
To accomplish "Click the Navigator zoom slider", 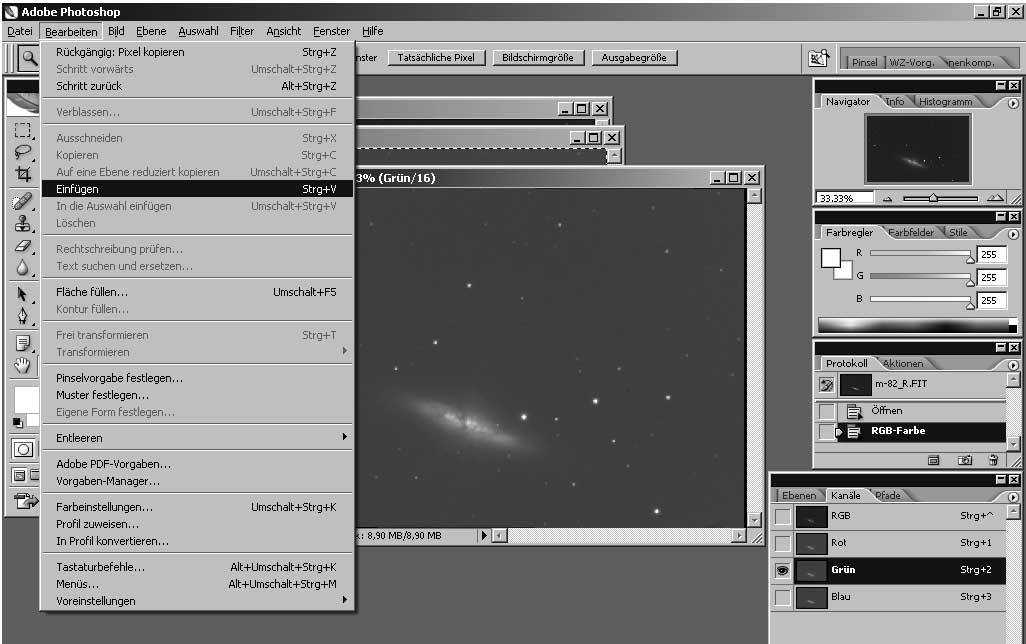I will pyautogui.click(x=940, y=198).
